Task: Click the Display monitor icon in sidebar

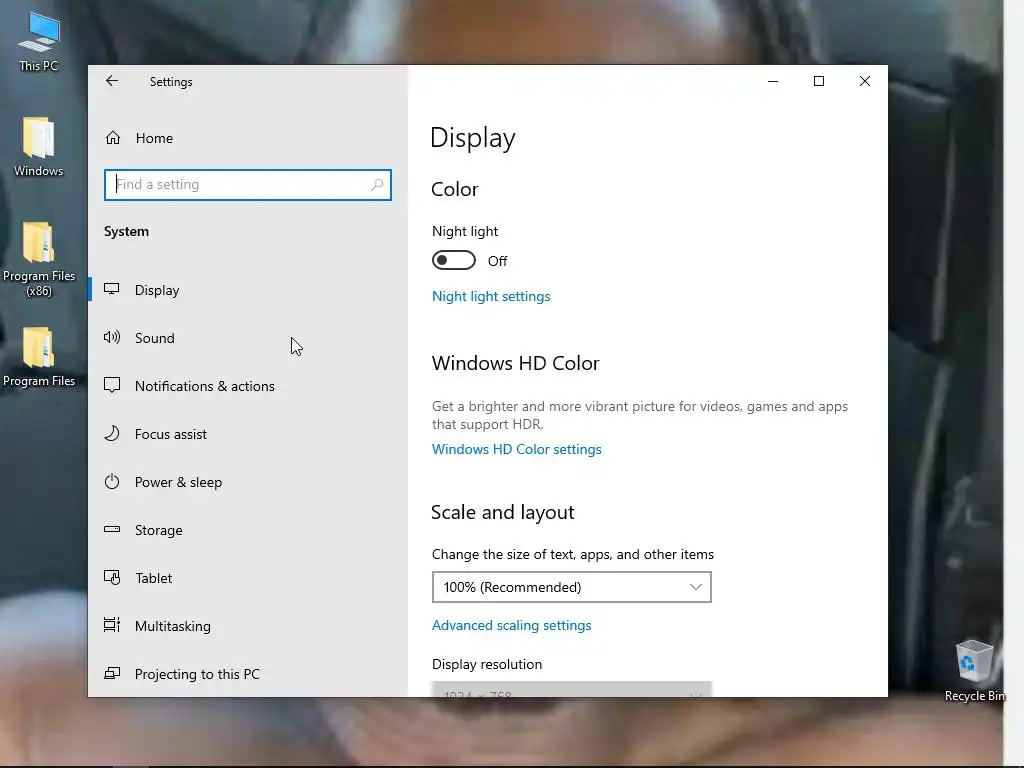Action: pos(112,289)
